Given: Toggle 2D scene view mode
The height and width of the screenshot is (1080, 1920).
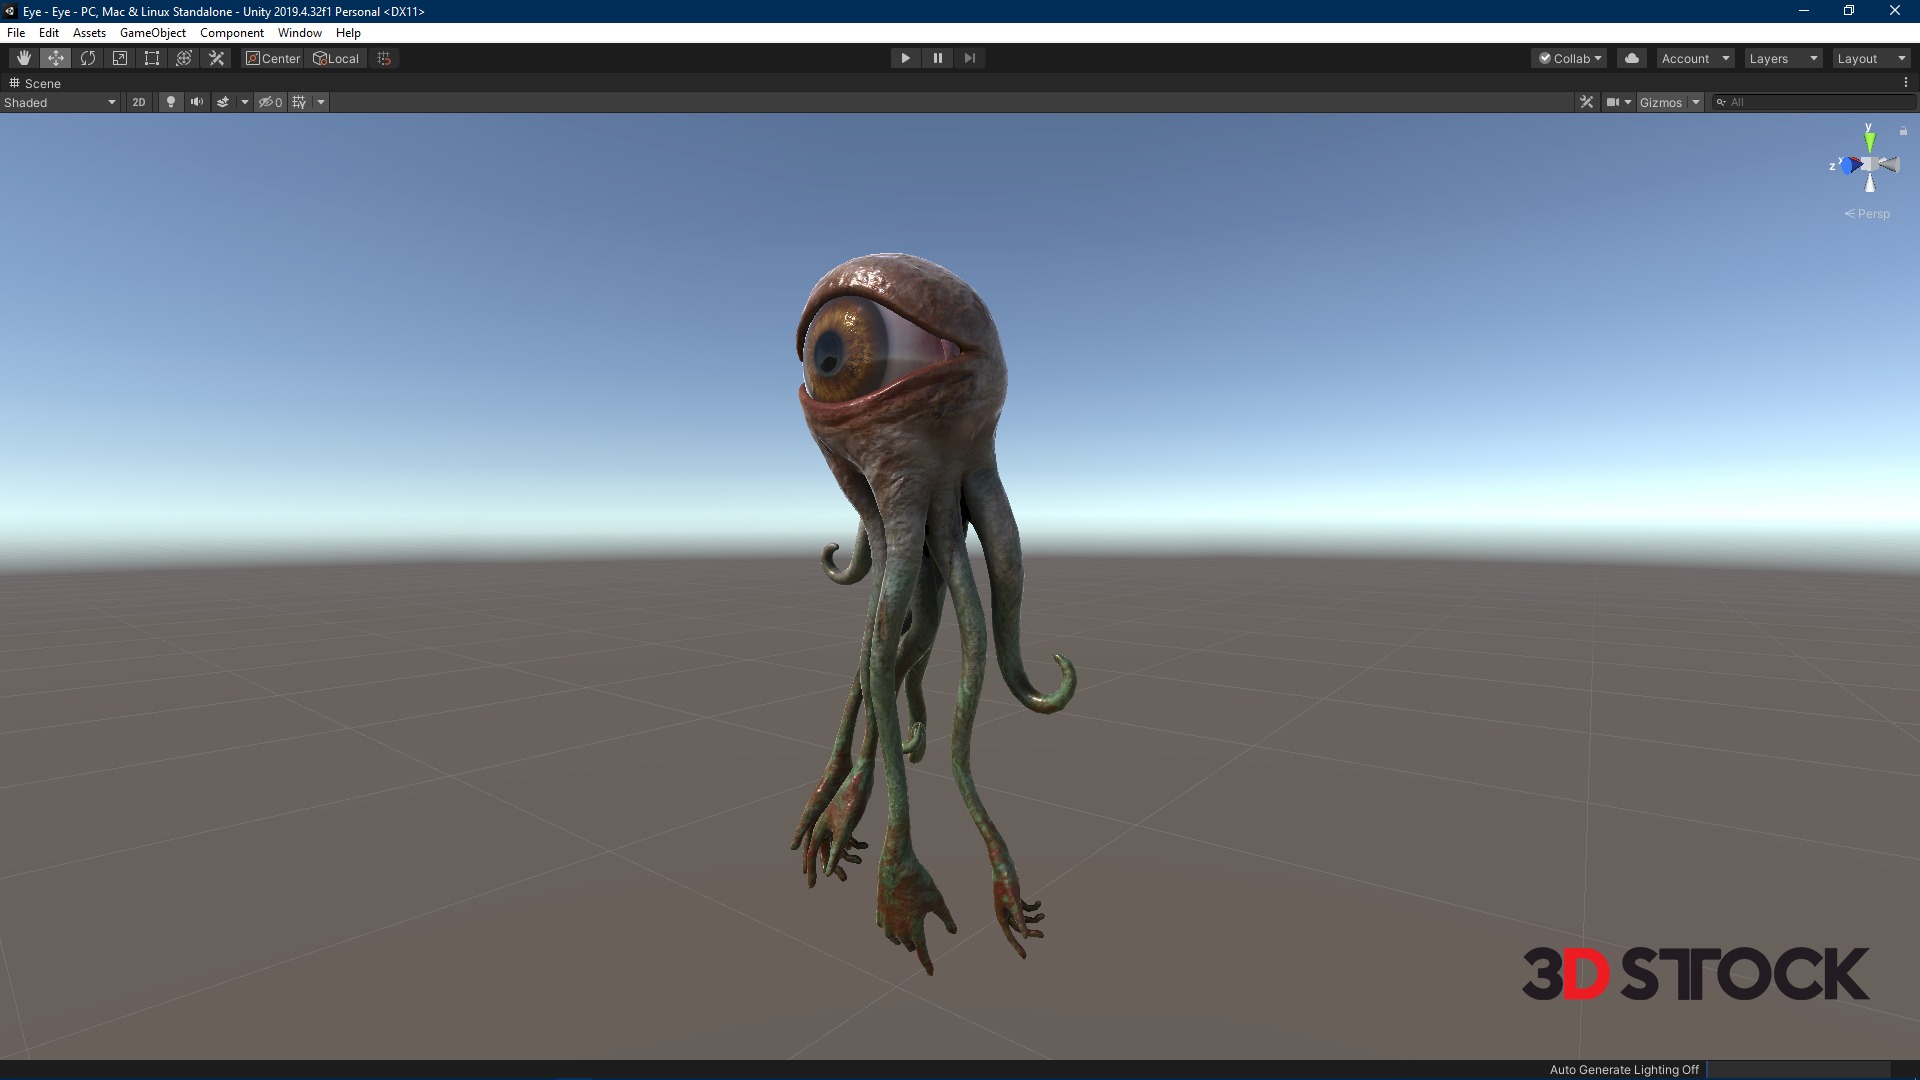Looking at the screenshot, I should tap(139, 102).
